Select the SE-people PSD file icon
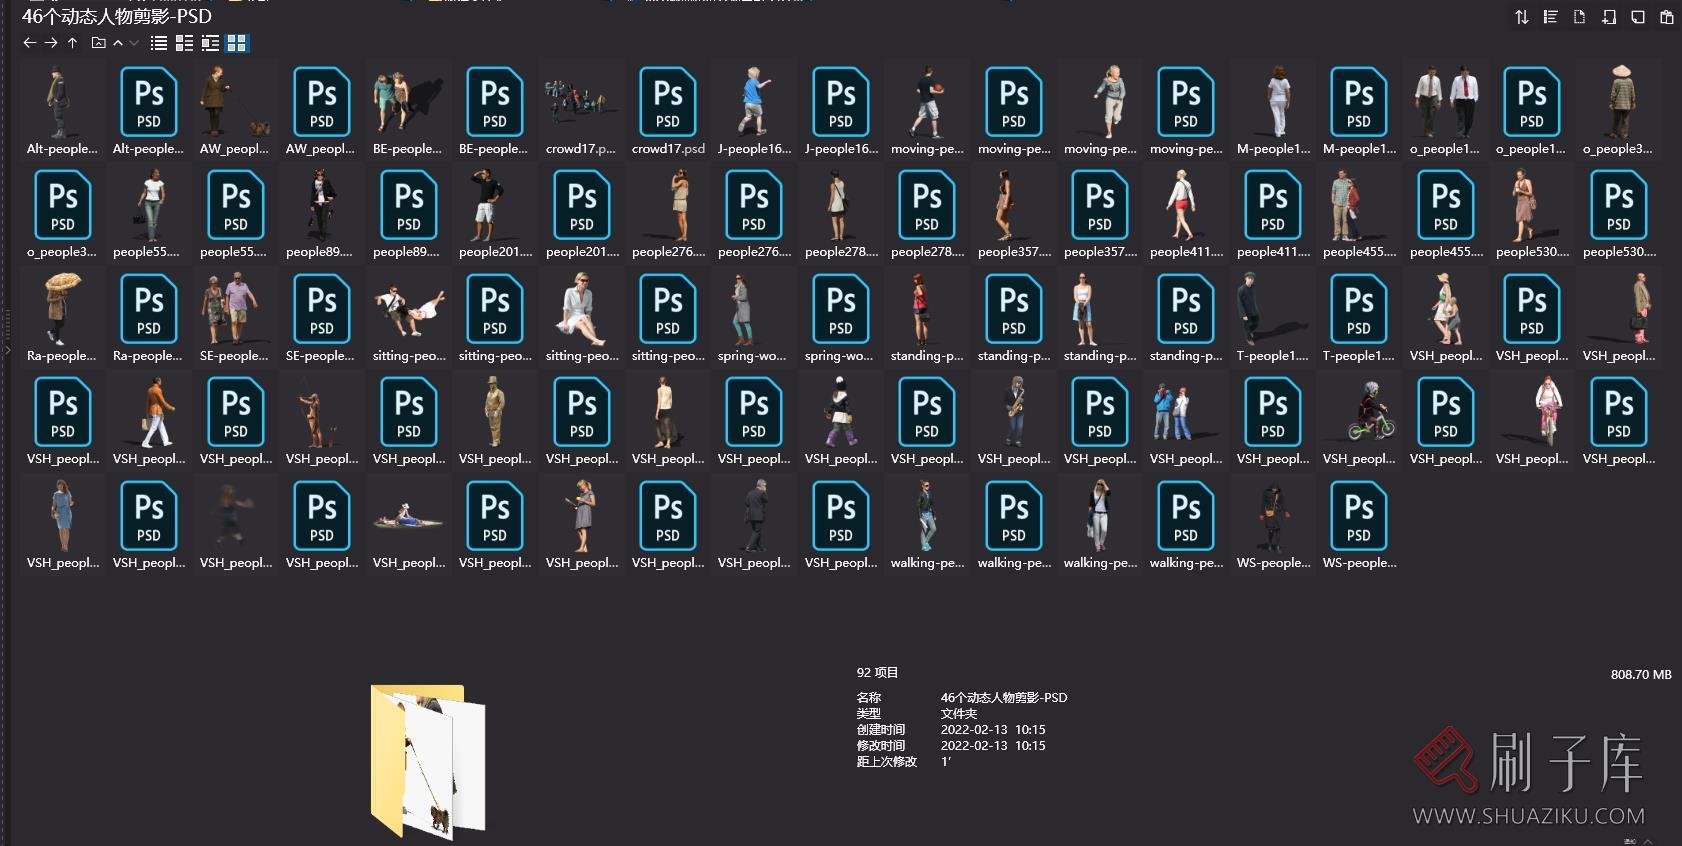 coord(322,309)
